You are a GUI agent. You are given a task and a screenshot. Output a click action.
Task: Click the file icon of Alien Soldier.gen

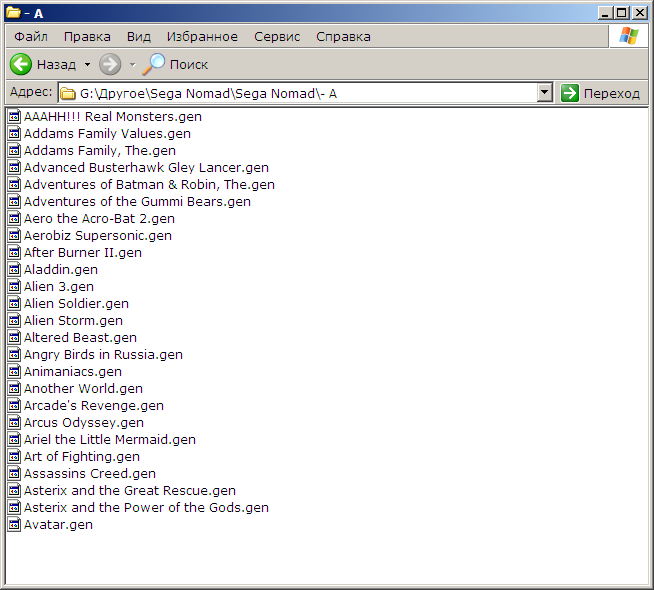pos(14,303)
